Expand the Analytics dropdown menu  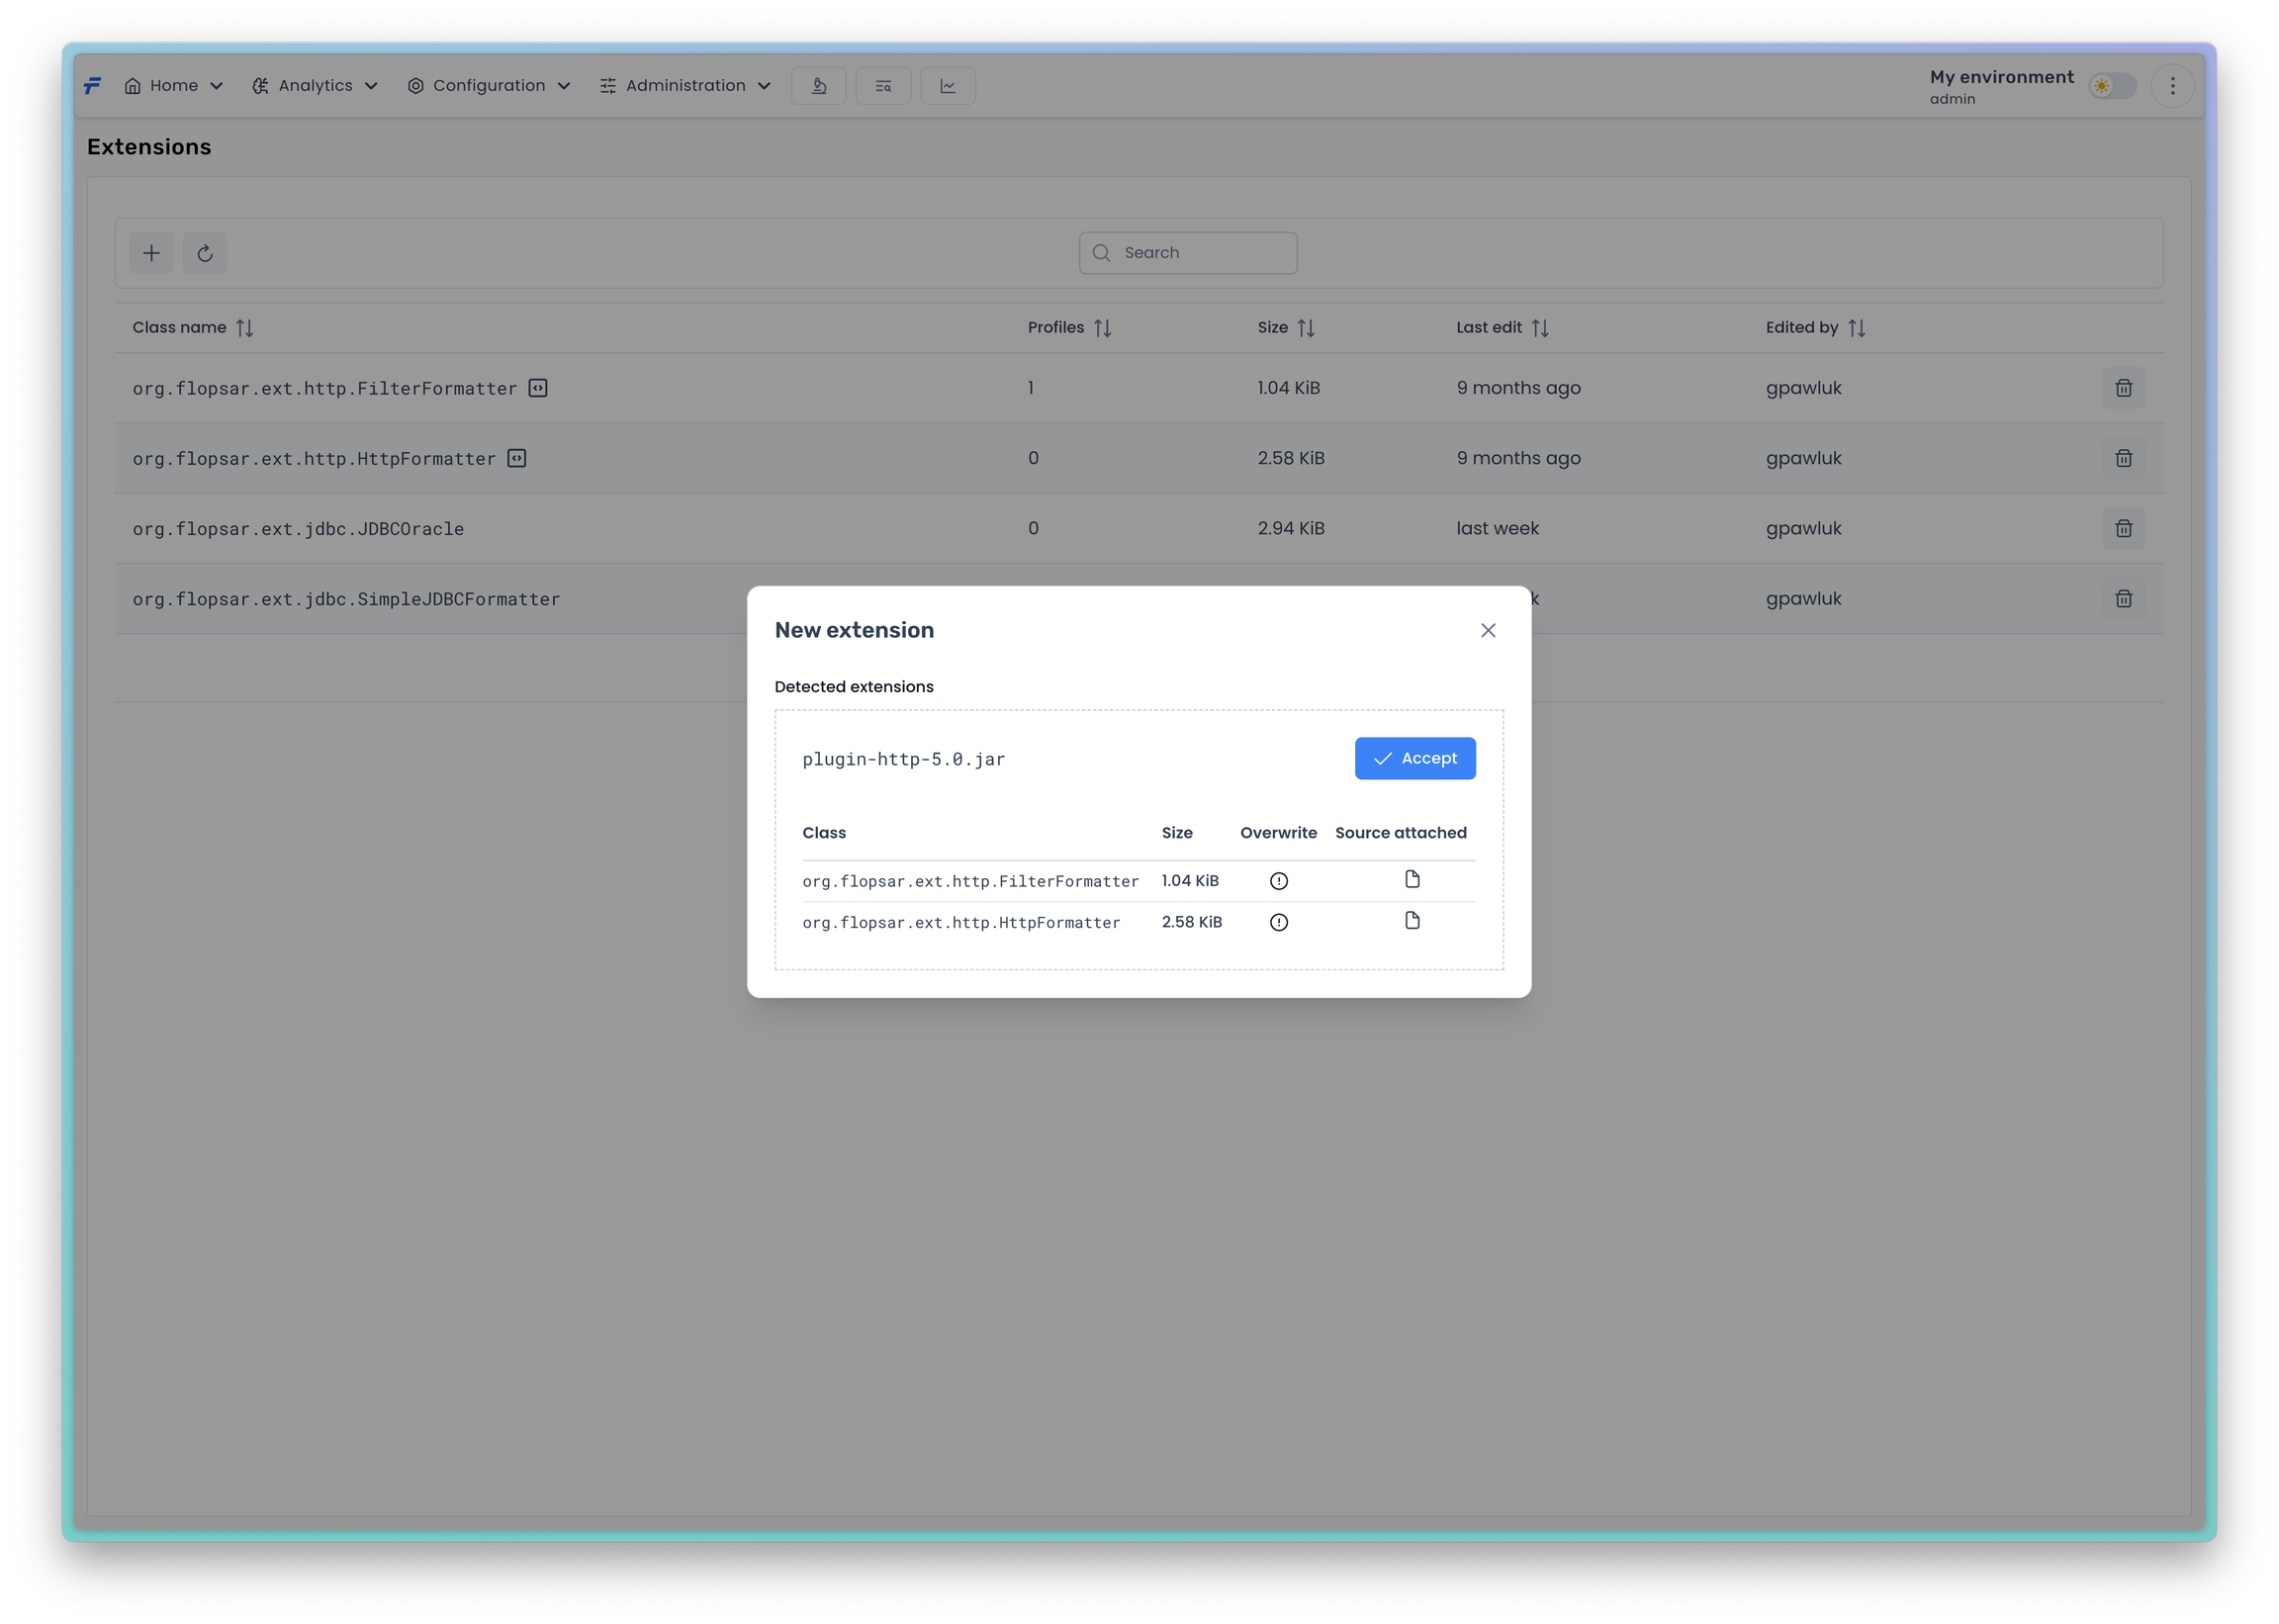coord(314,86)
